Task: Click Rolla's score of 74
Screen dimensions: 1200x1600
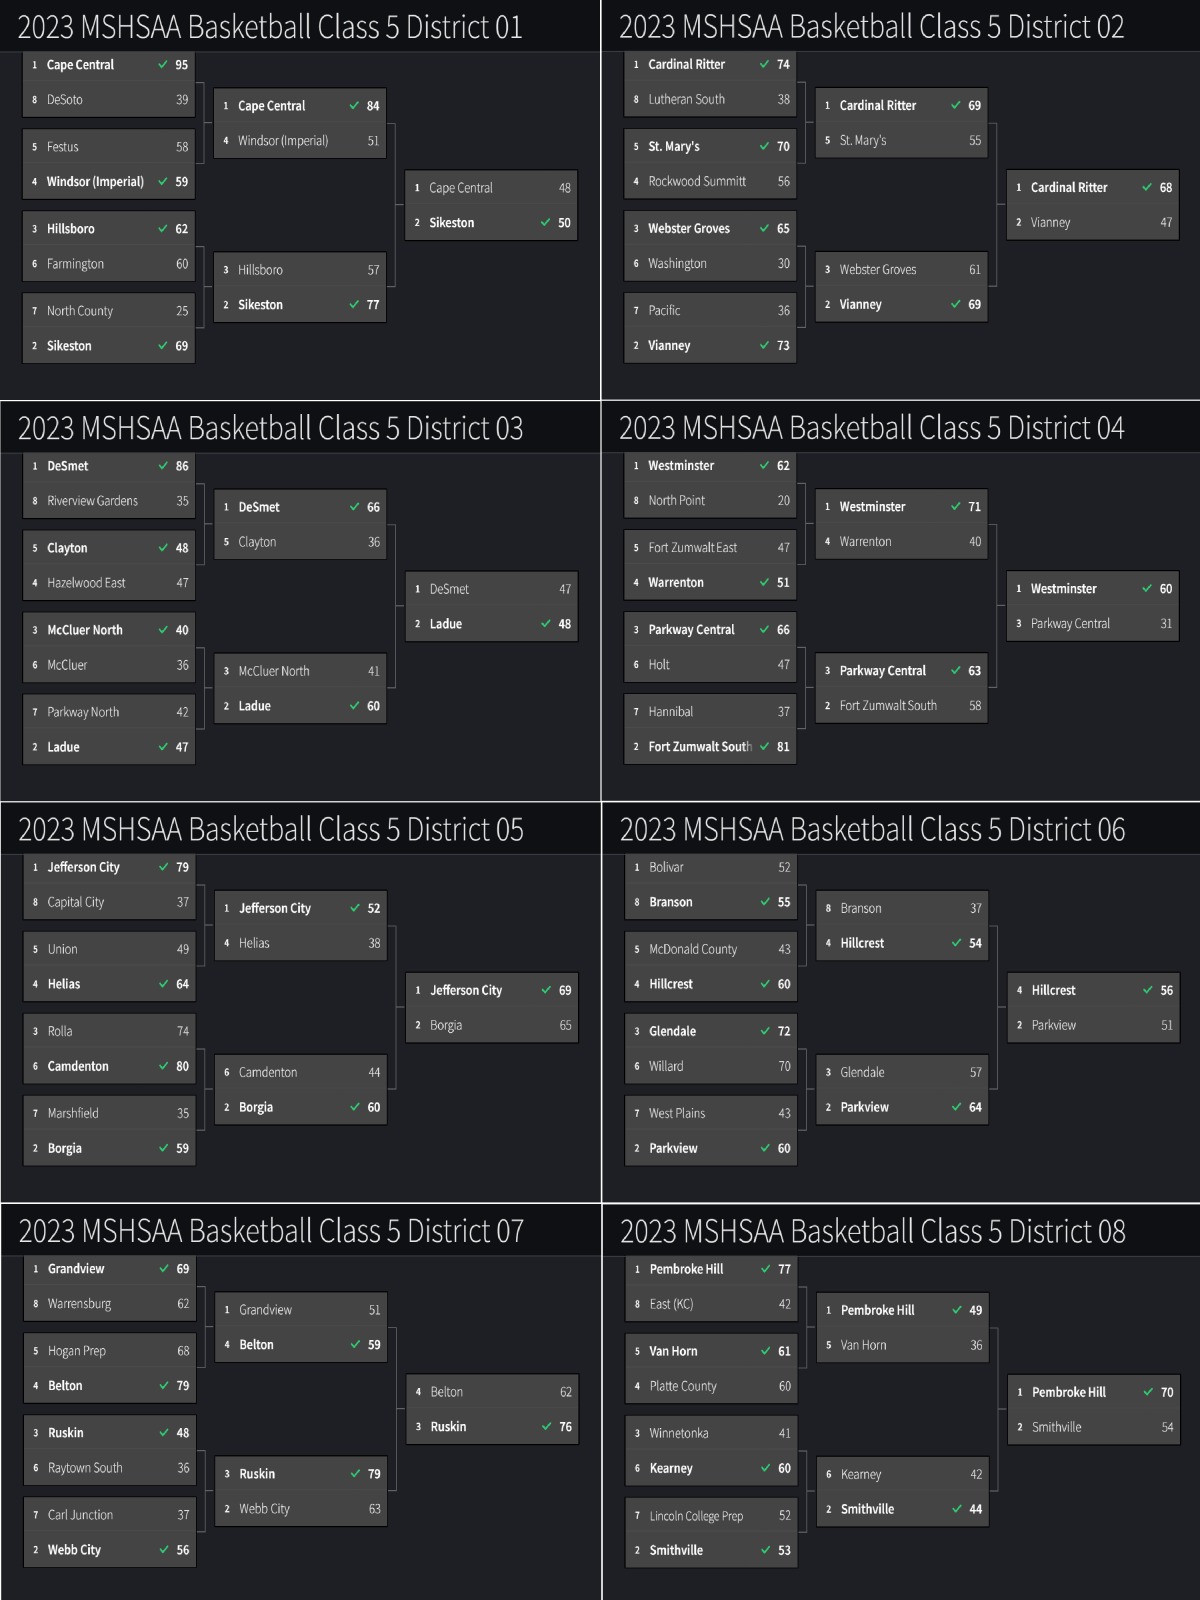Action: [183, 1031]
